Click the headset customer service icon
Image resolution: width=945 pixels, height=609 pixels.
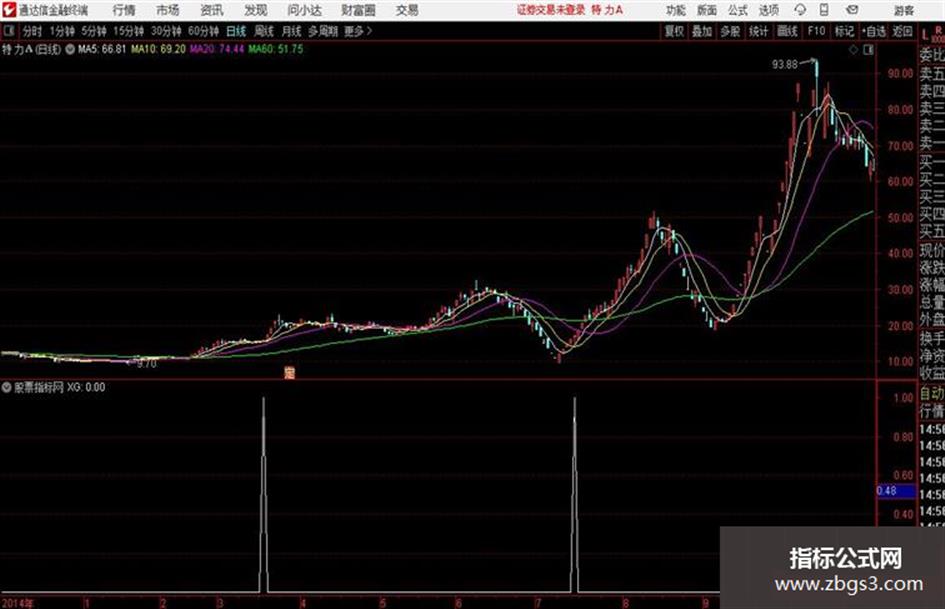[x=800, y=10]
